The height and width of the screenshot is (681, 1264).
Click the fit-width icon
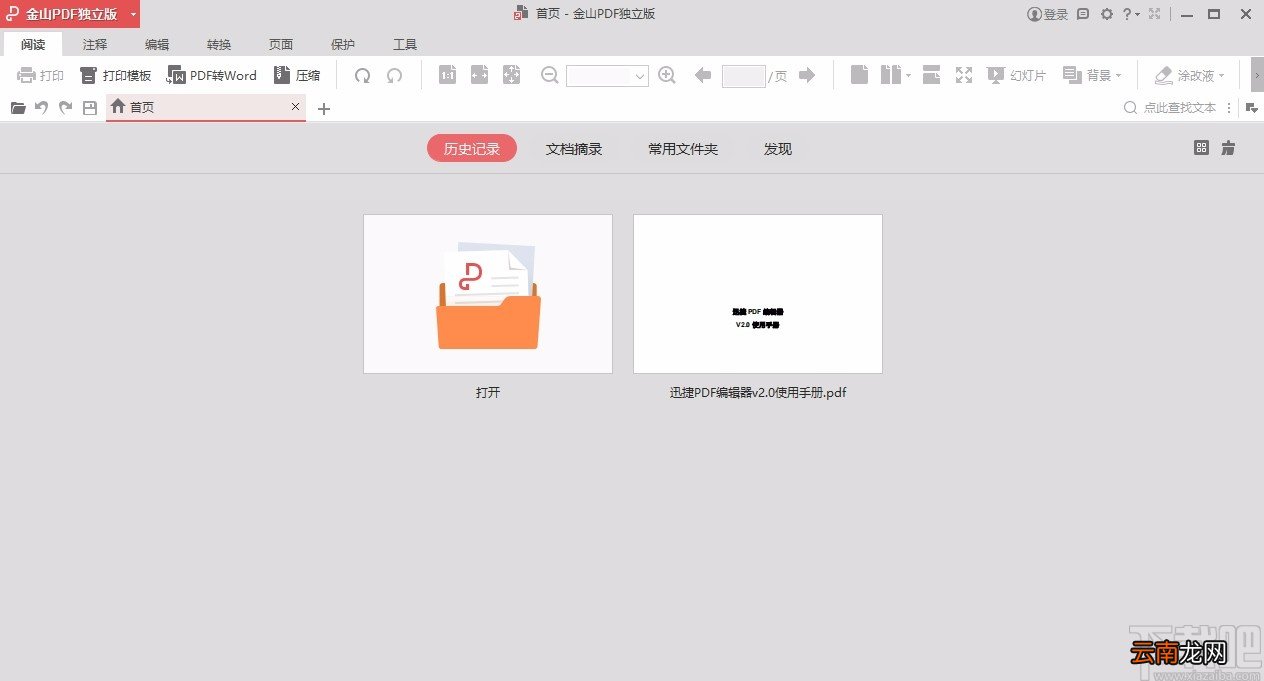coord(480,75)
